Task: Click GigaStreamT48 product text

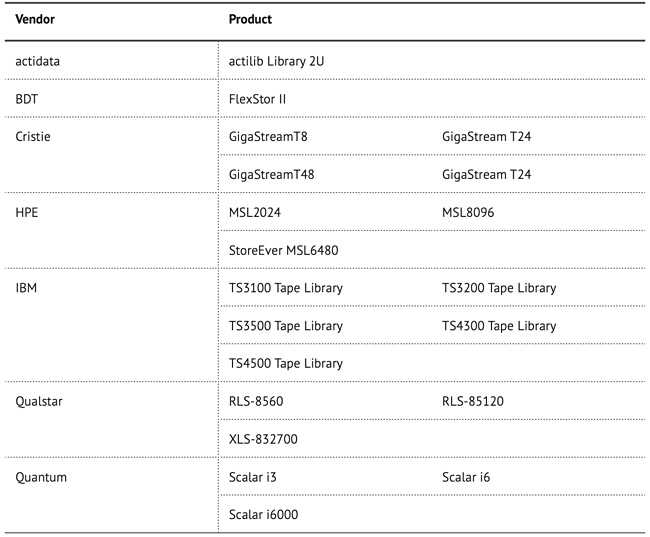Action: point(271,174)
